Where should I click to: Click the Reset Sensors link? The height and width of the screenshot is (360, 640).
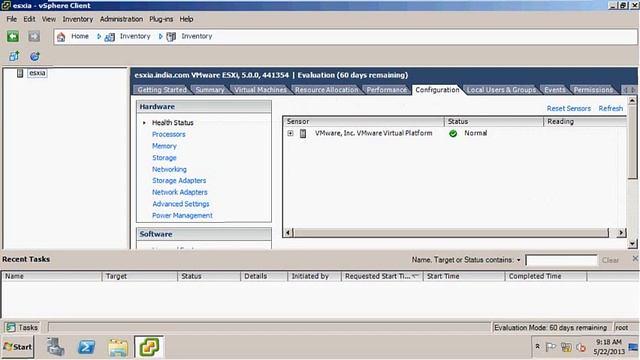click(569, 109)
